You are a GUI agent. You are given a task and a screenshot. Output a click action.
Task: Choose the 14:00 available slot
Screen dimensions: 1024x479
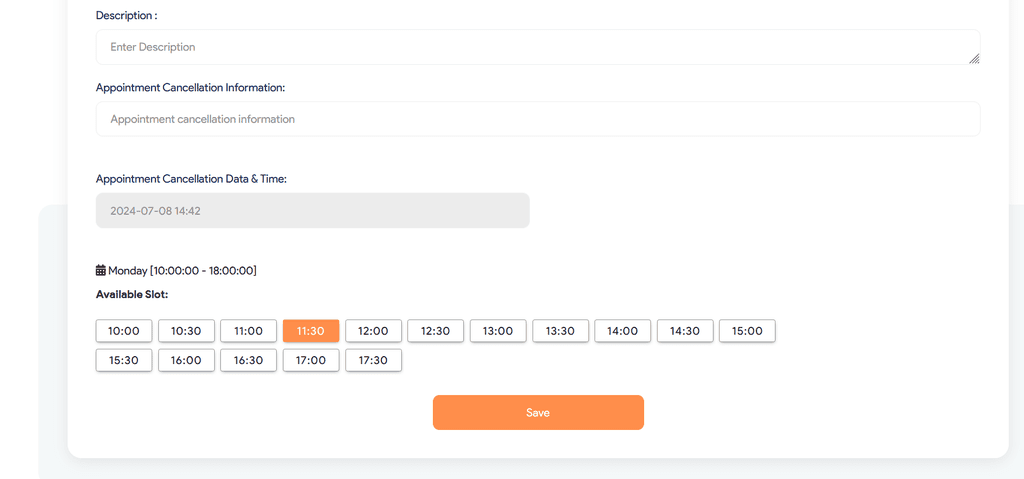coord(622,331)
